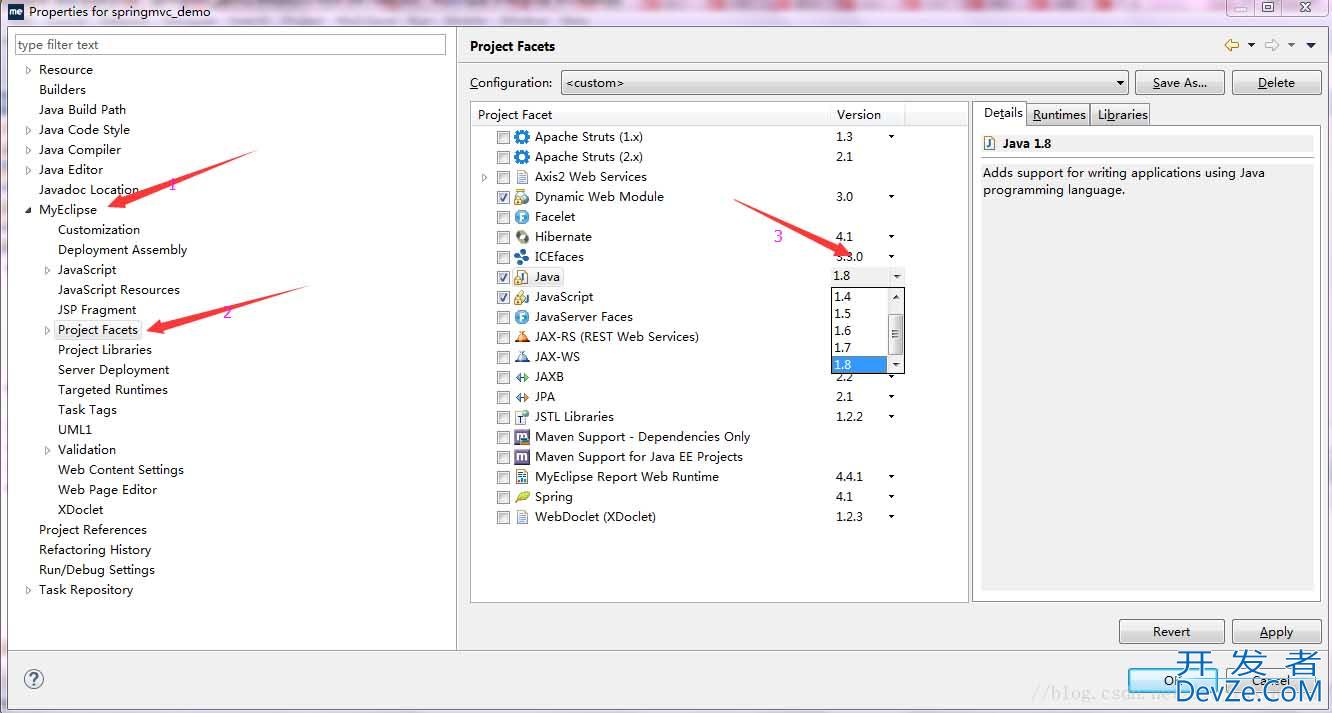Click the Apply button
The width and height of the screenshot is (1332, 713).
tap(1276, 632)
